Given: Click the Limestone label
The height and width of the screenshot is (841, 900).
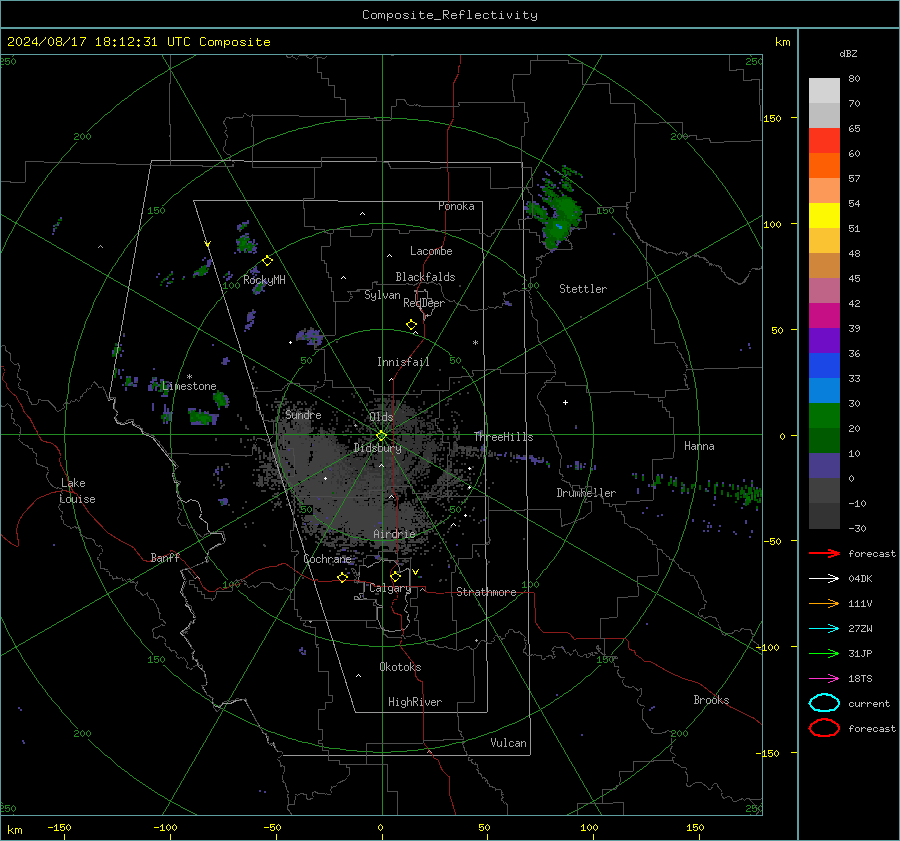Looking at the screenshot, I should coord(189,386).
